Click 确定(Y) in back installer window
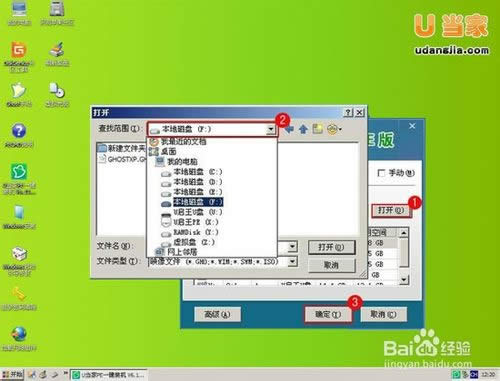Image resolution: width=500 pixels, height=381 pixels. coord(328,314)
